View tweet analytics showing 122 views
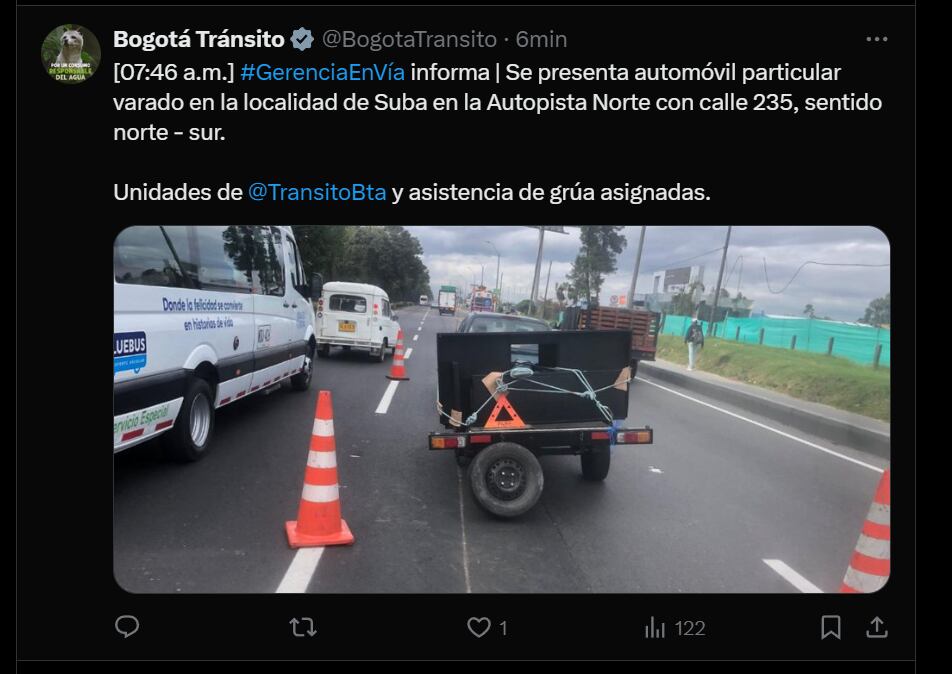The height and width of the screenshot is (674, 952). 675,628
